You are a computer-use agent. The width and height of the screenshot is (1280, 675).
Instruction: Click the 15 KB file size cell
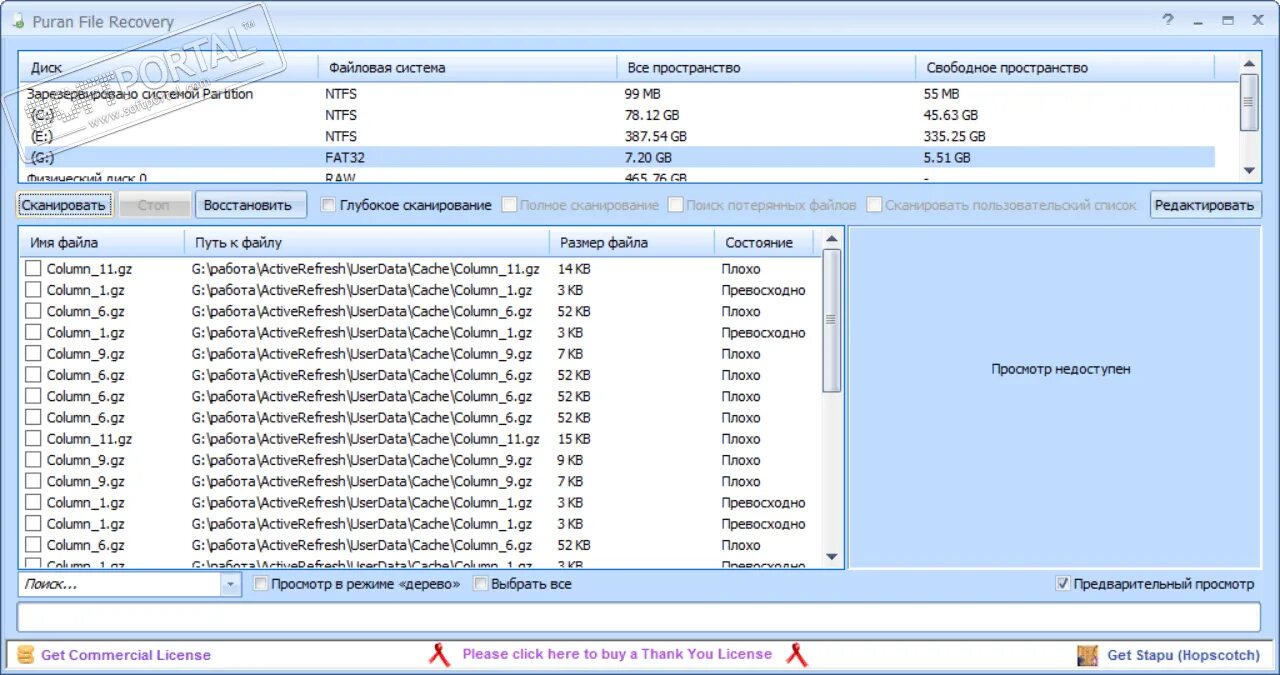pos(574,438)
